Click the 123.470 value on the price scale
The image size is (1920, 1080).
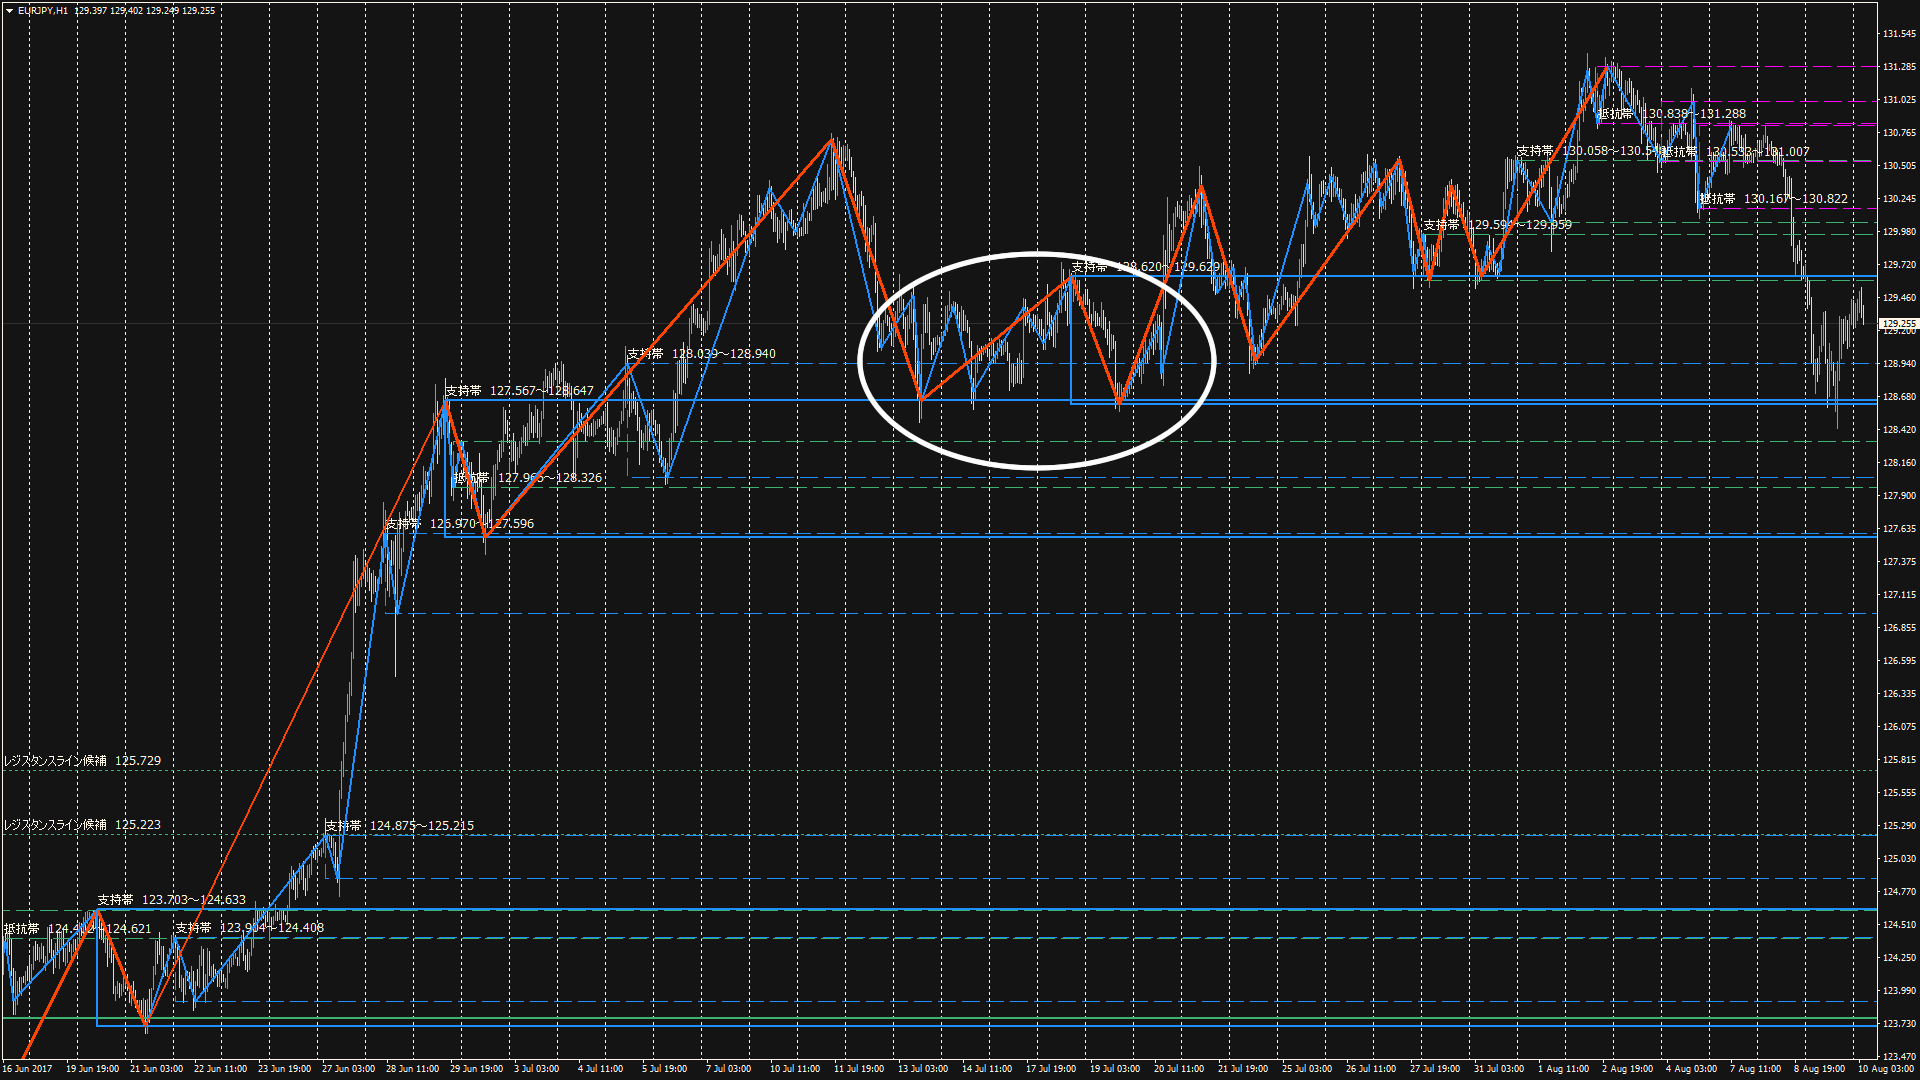pos(1899,1057)
